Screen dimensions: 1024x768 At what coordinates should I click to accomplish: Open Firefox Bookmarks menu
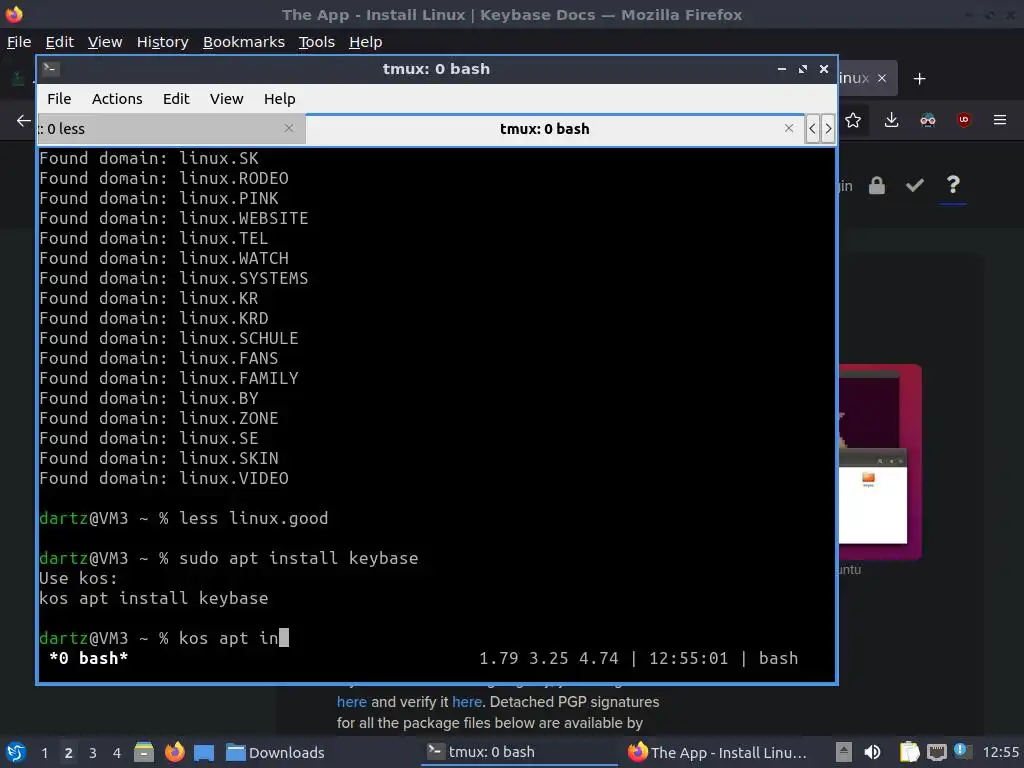pyautogui.click(x=244, y=42)
